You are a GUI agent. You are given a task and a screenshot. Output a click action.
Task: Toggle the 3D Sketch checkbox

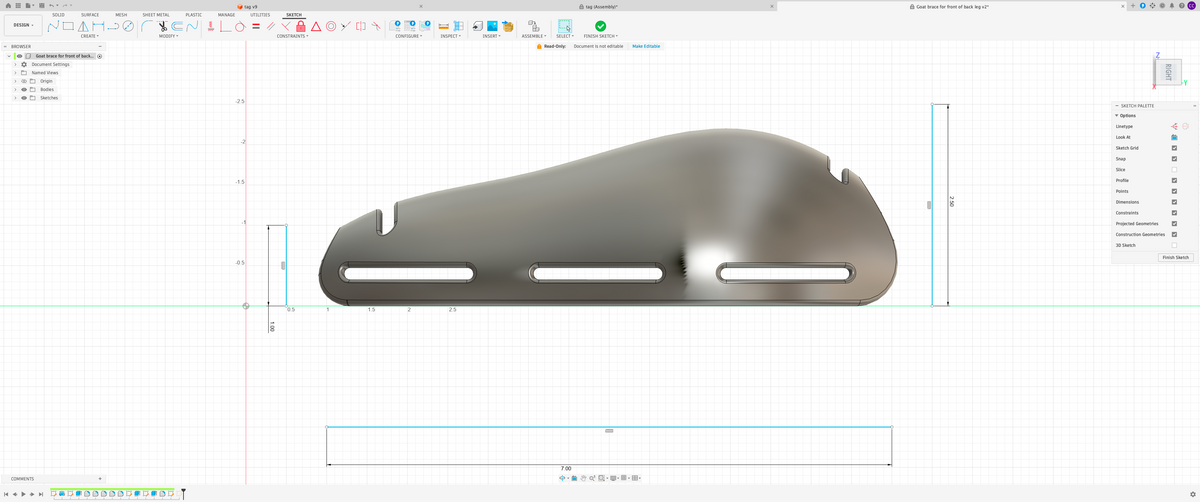pos(1174,245)
